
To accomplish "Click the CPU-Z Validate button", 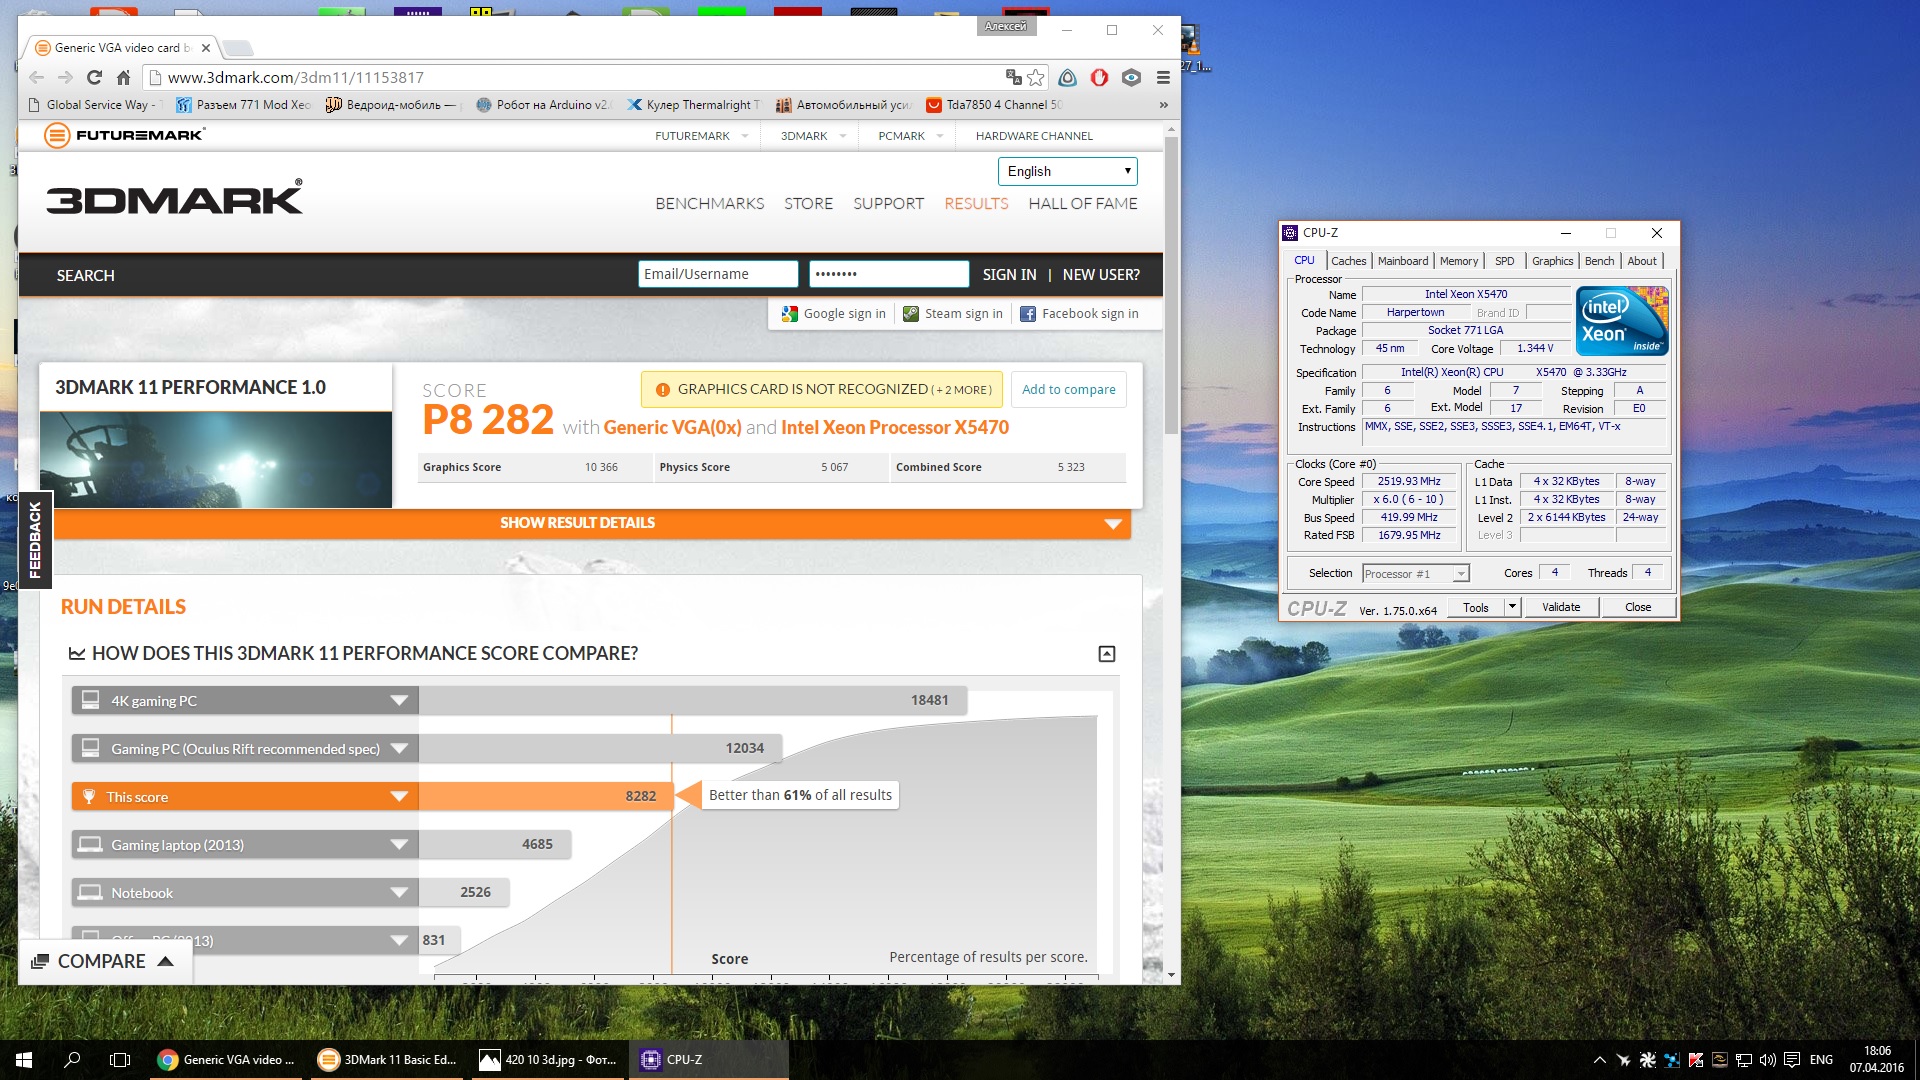I will 1560,607.
